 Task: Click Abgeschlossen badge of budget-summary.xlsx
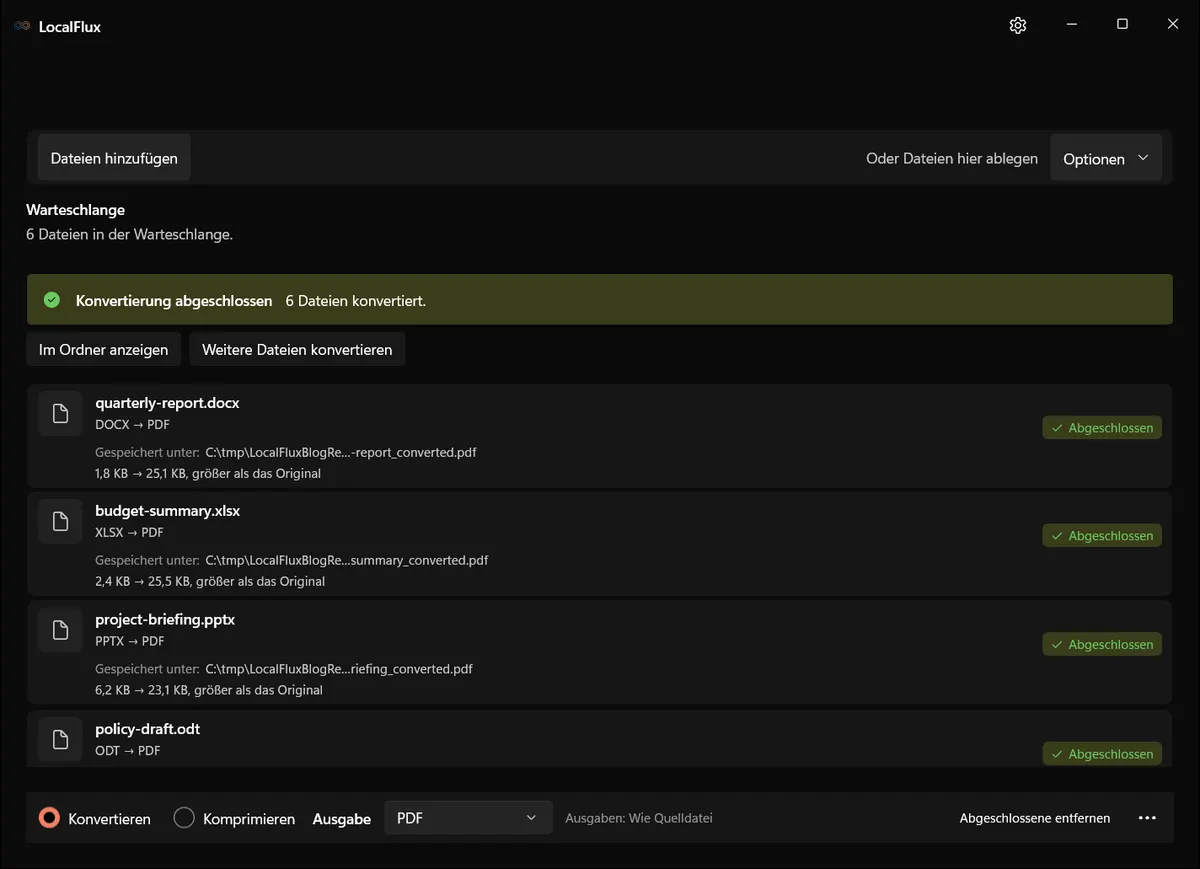[x=1102, y=536]
